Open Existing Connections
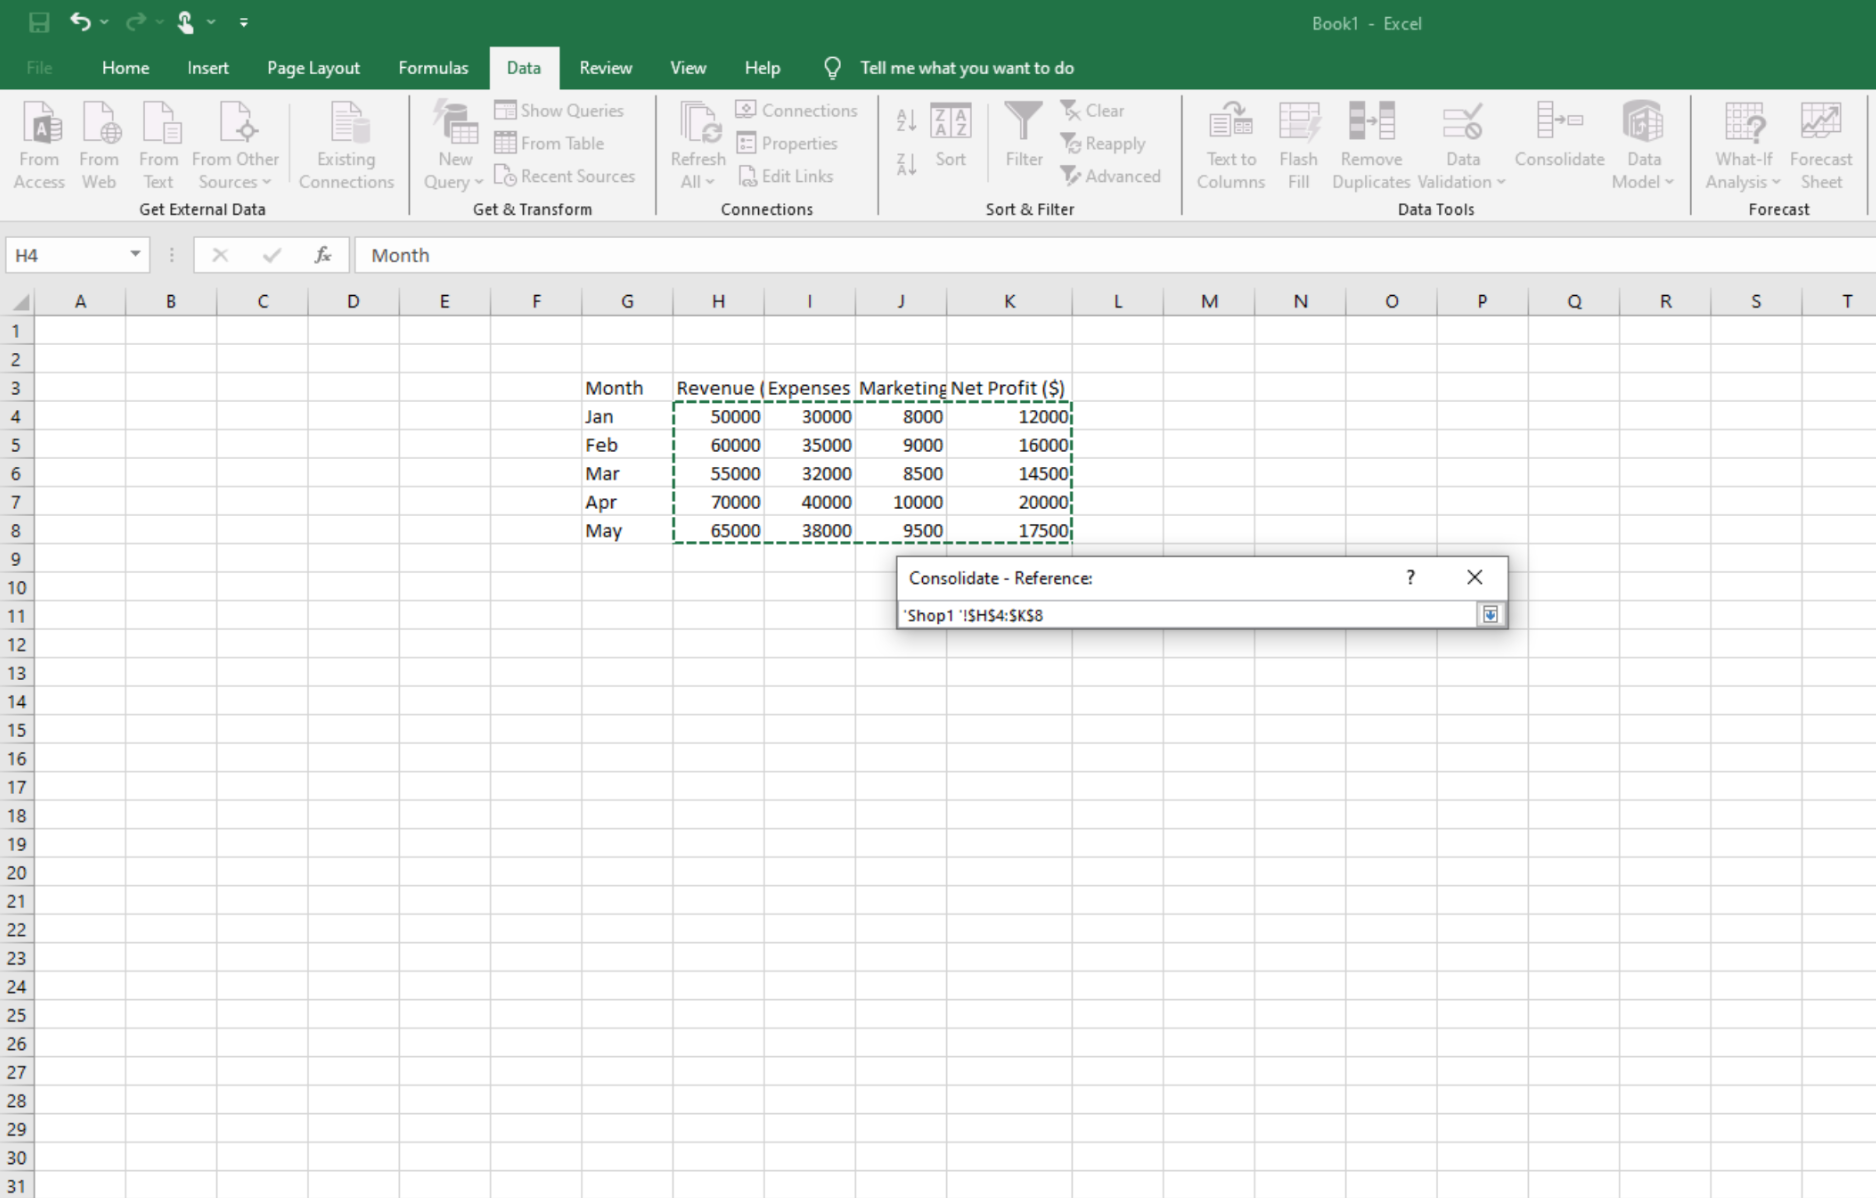The height and width of the screenshot is (1198, 1876). click(346, 146)
